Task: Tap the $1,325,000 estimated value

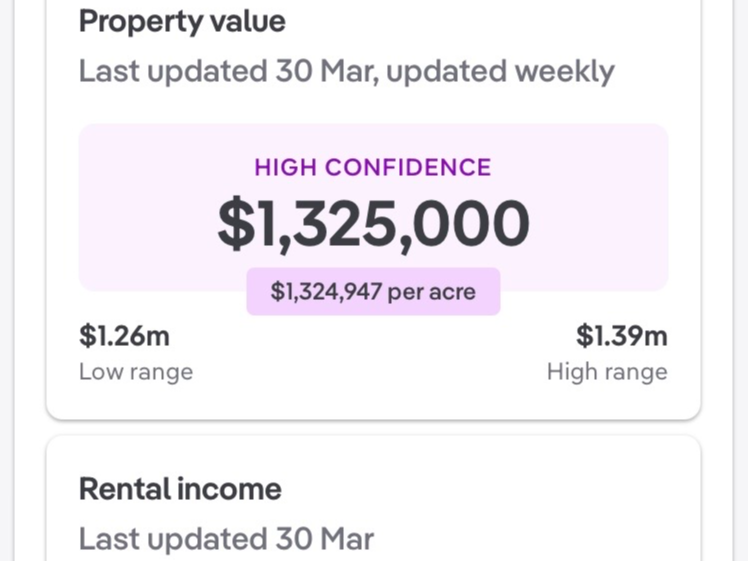Action: coord(373,224)
